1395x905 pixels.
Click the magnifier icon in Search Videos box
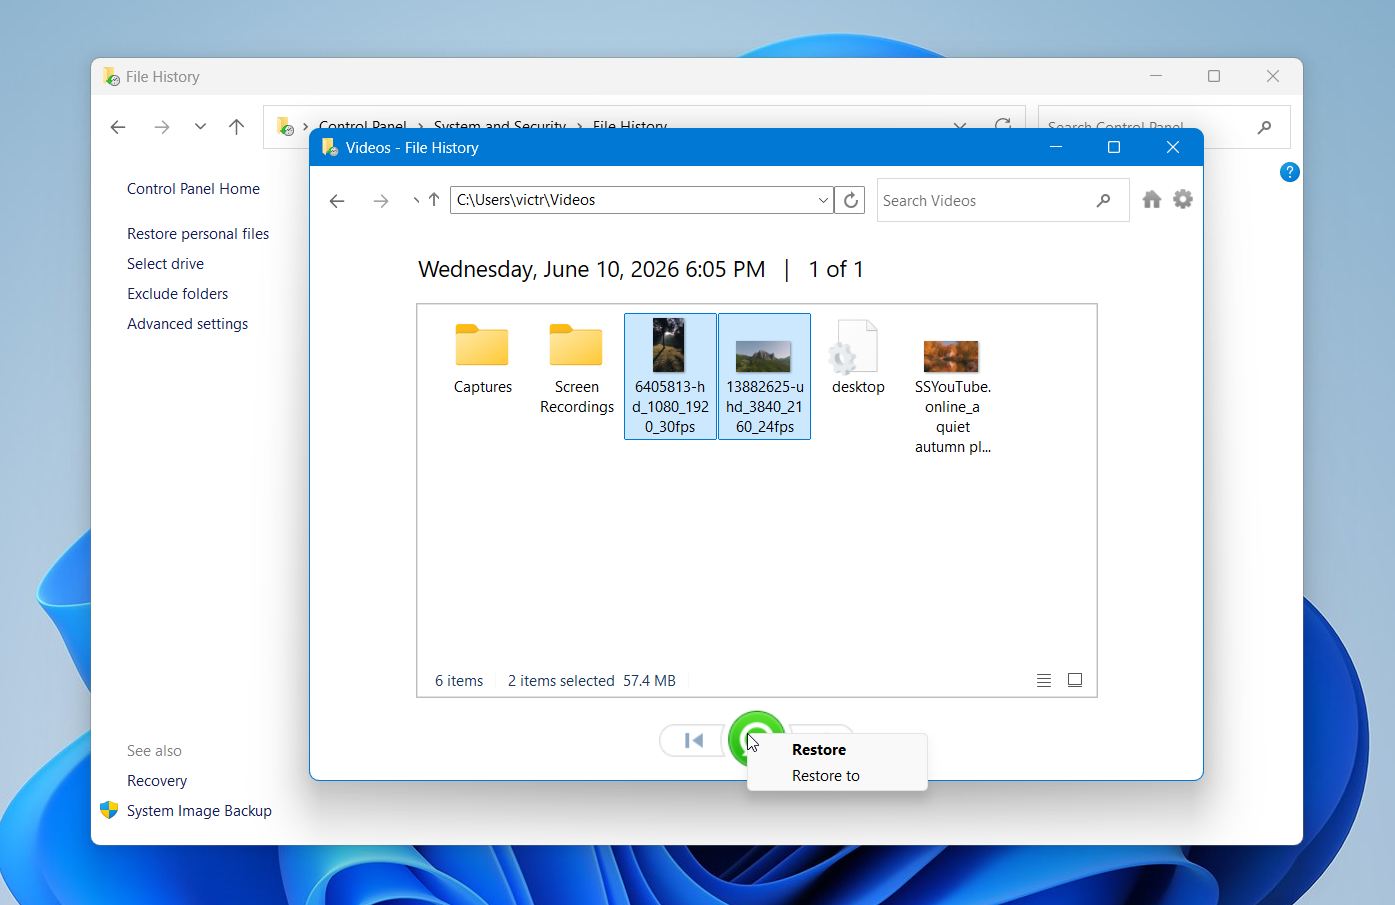(x=1103, y=200)
